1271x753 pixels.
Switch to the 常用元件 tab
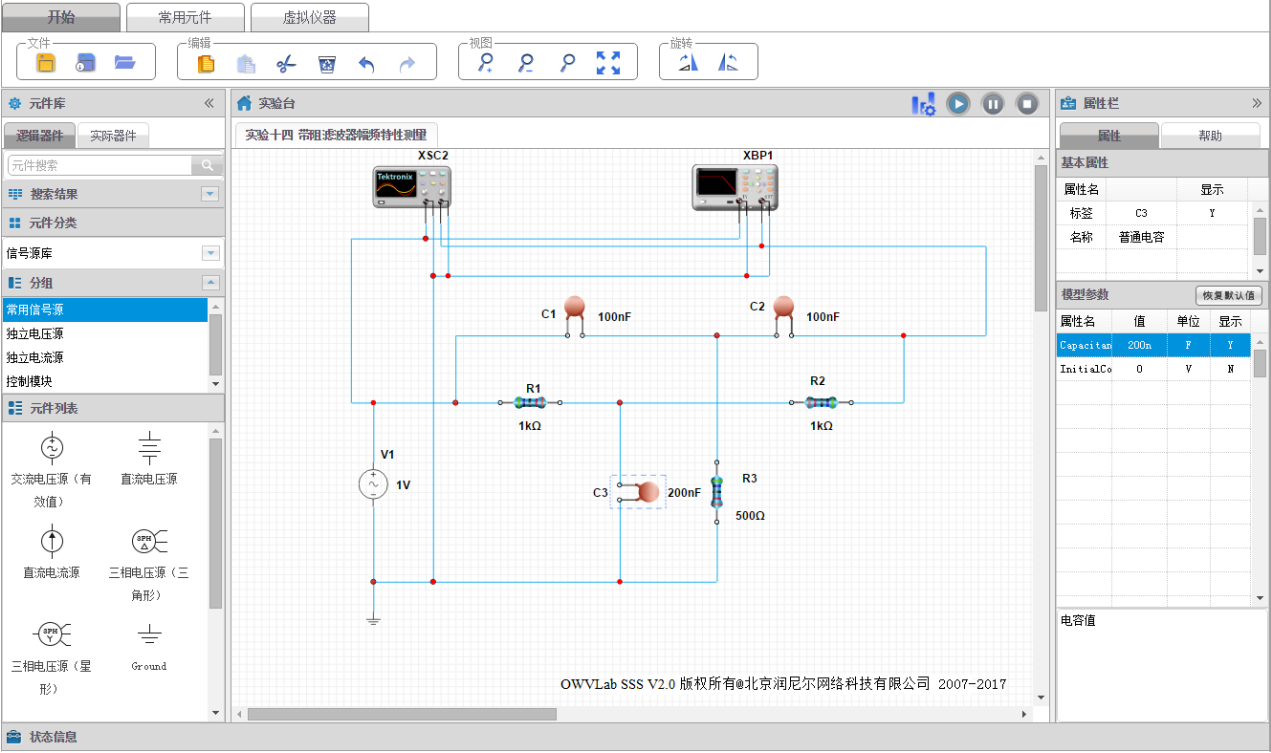click(186, 17)
